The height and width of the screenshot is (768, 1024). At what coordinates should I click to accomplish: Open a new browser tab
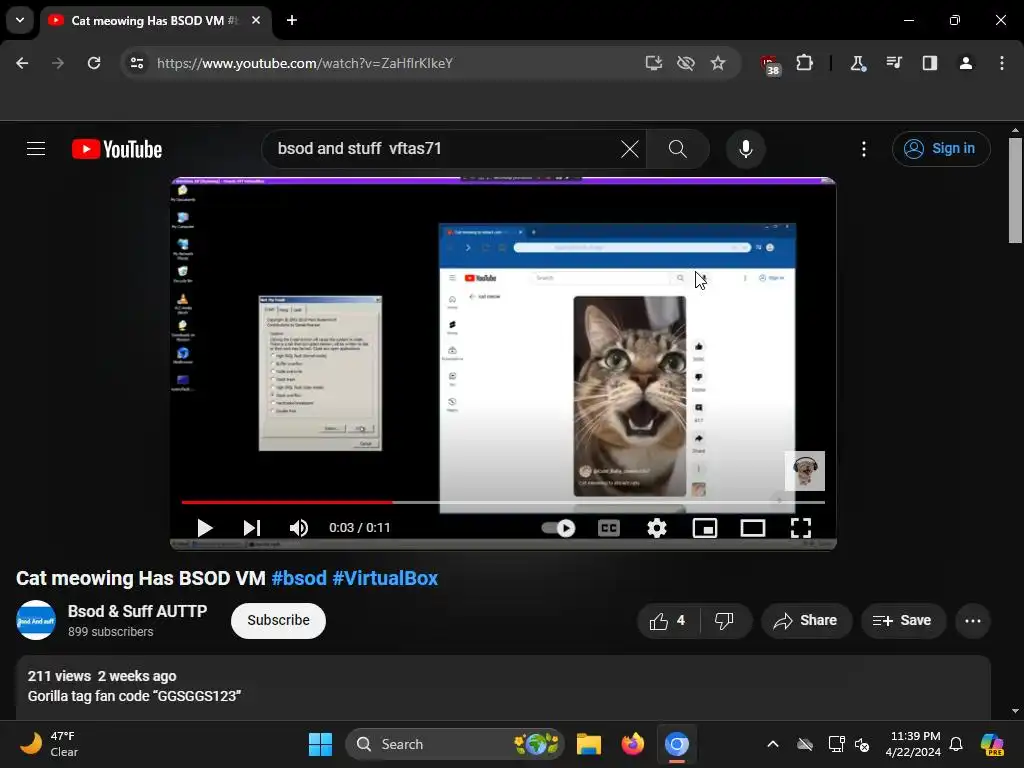point(292,20)
